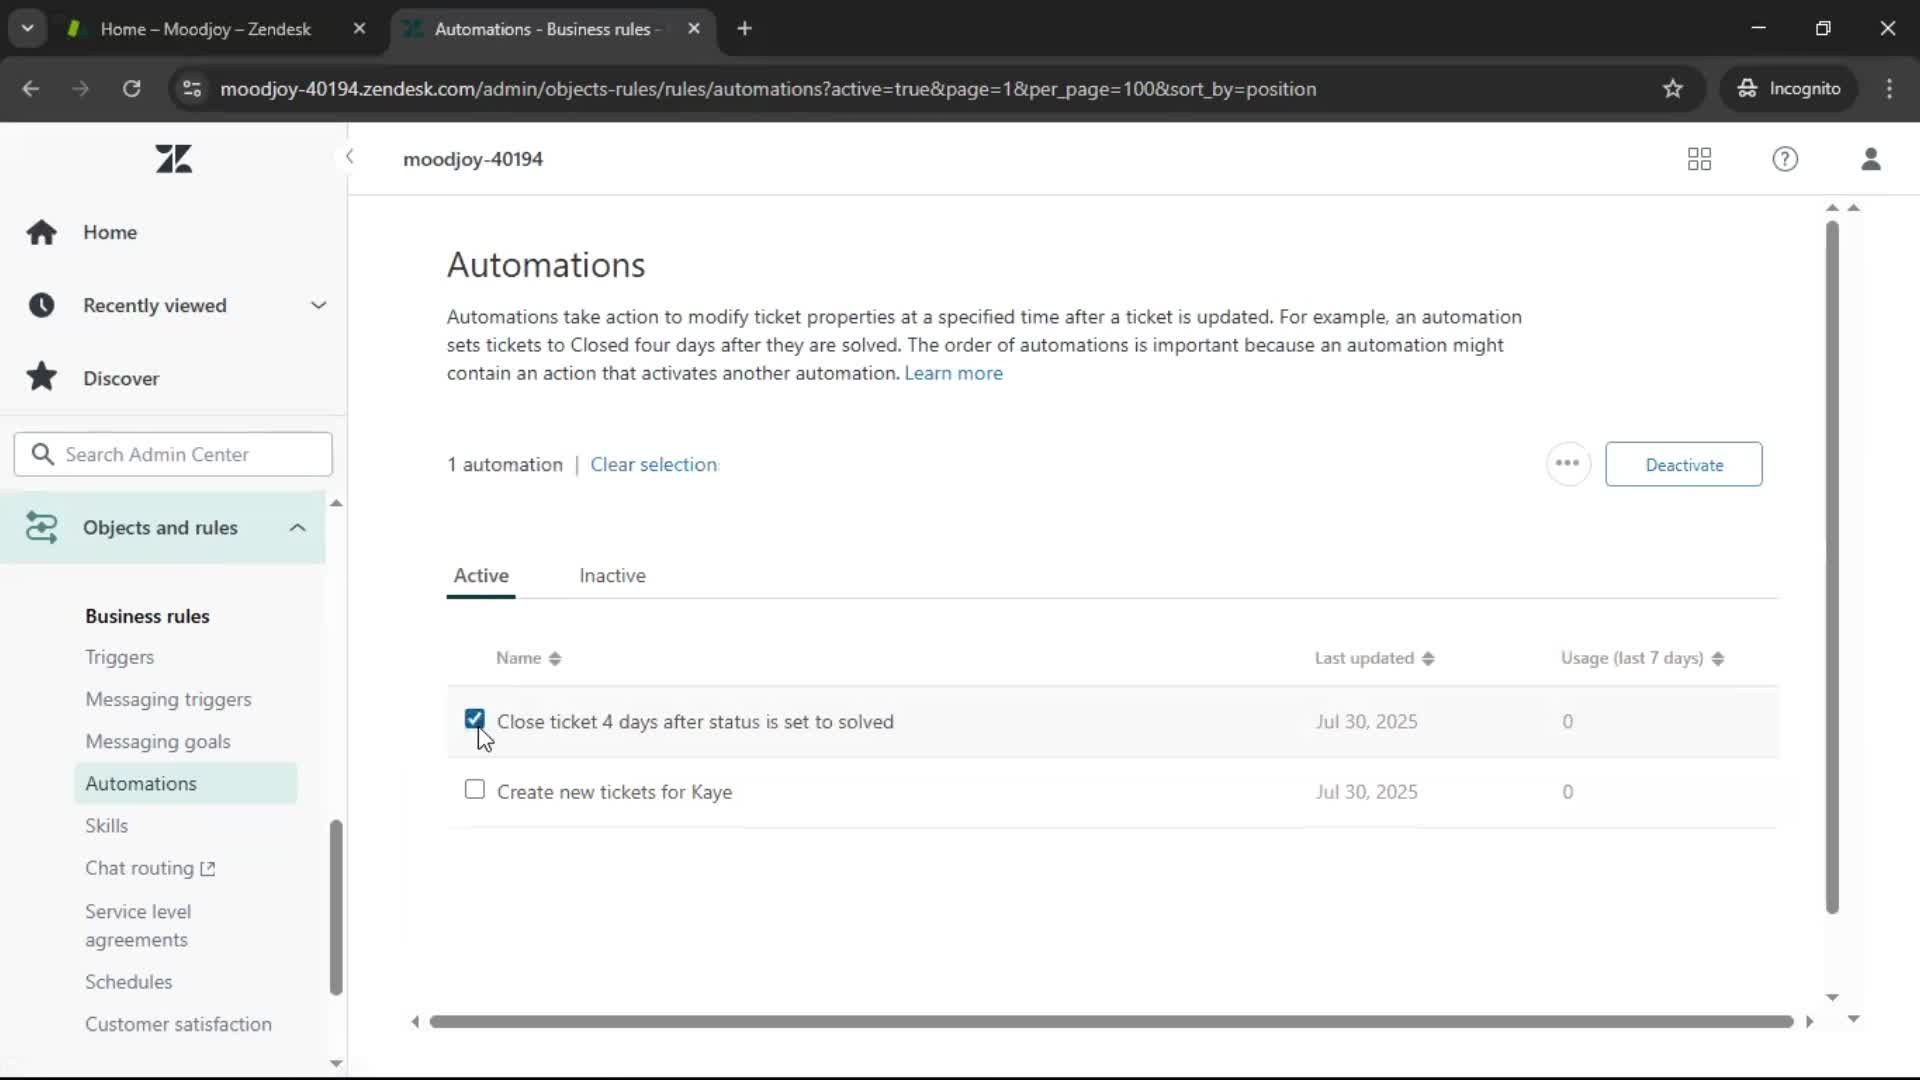Sort by Last updated column arrows
1920x1080 pixels.
(x=1428, y=658)
